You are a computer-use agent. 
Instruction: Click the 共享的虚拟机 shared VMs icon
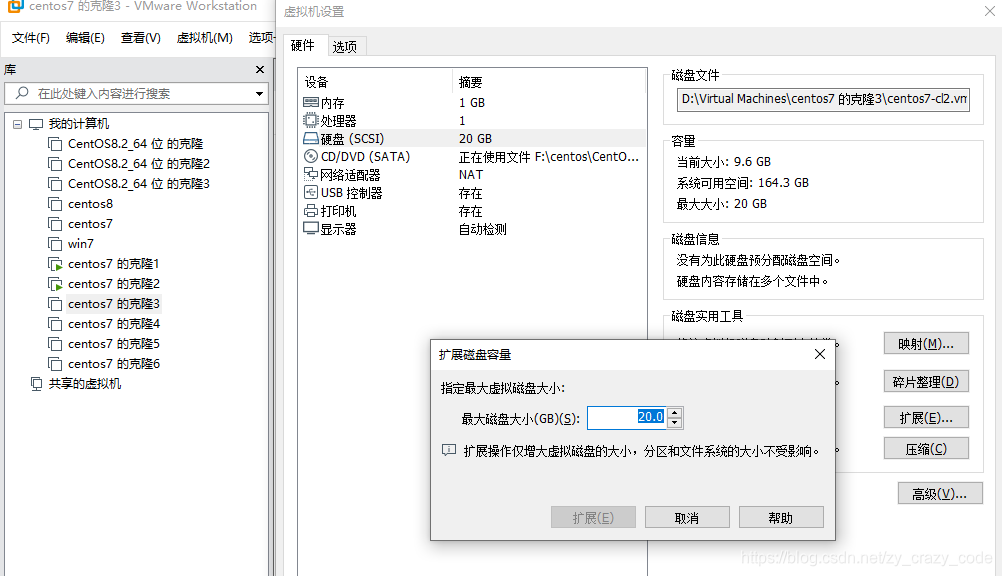[x=36, y=384]
